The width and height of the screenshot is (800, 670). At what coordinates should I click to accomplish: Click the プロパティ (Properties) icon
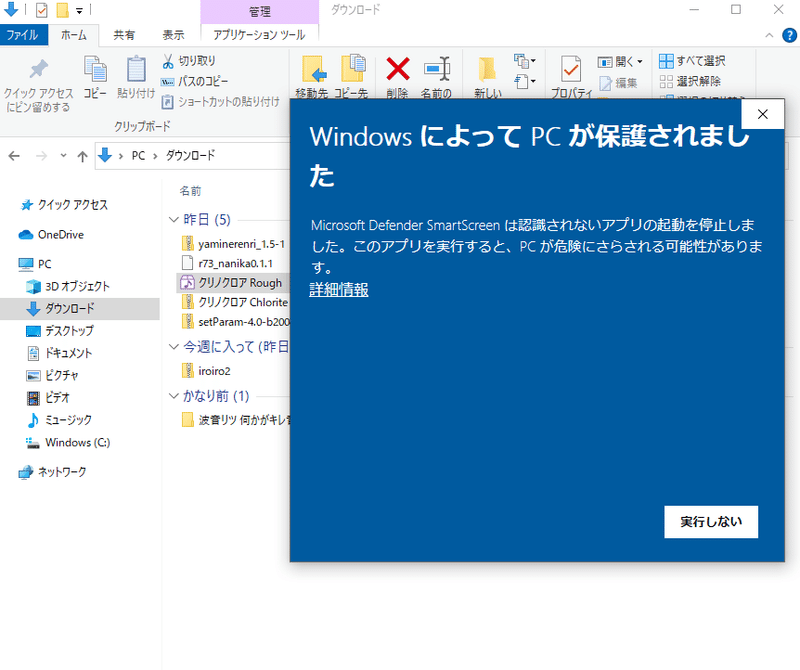click(571, 70)
